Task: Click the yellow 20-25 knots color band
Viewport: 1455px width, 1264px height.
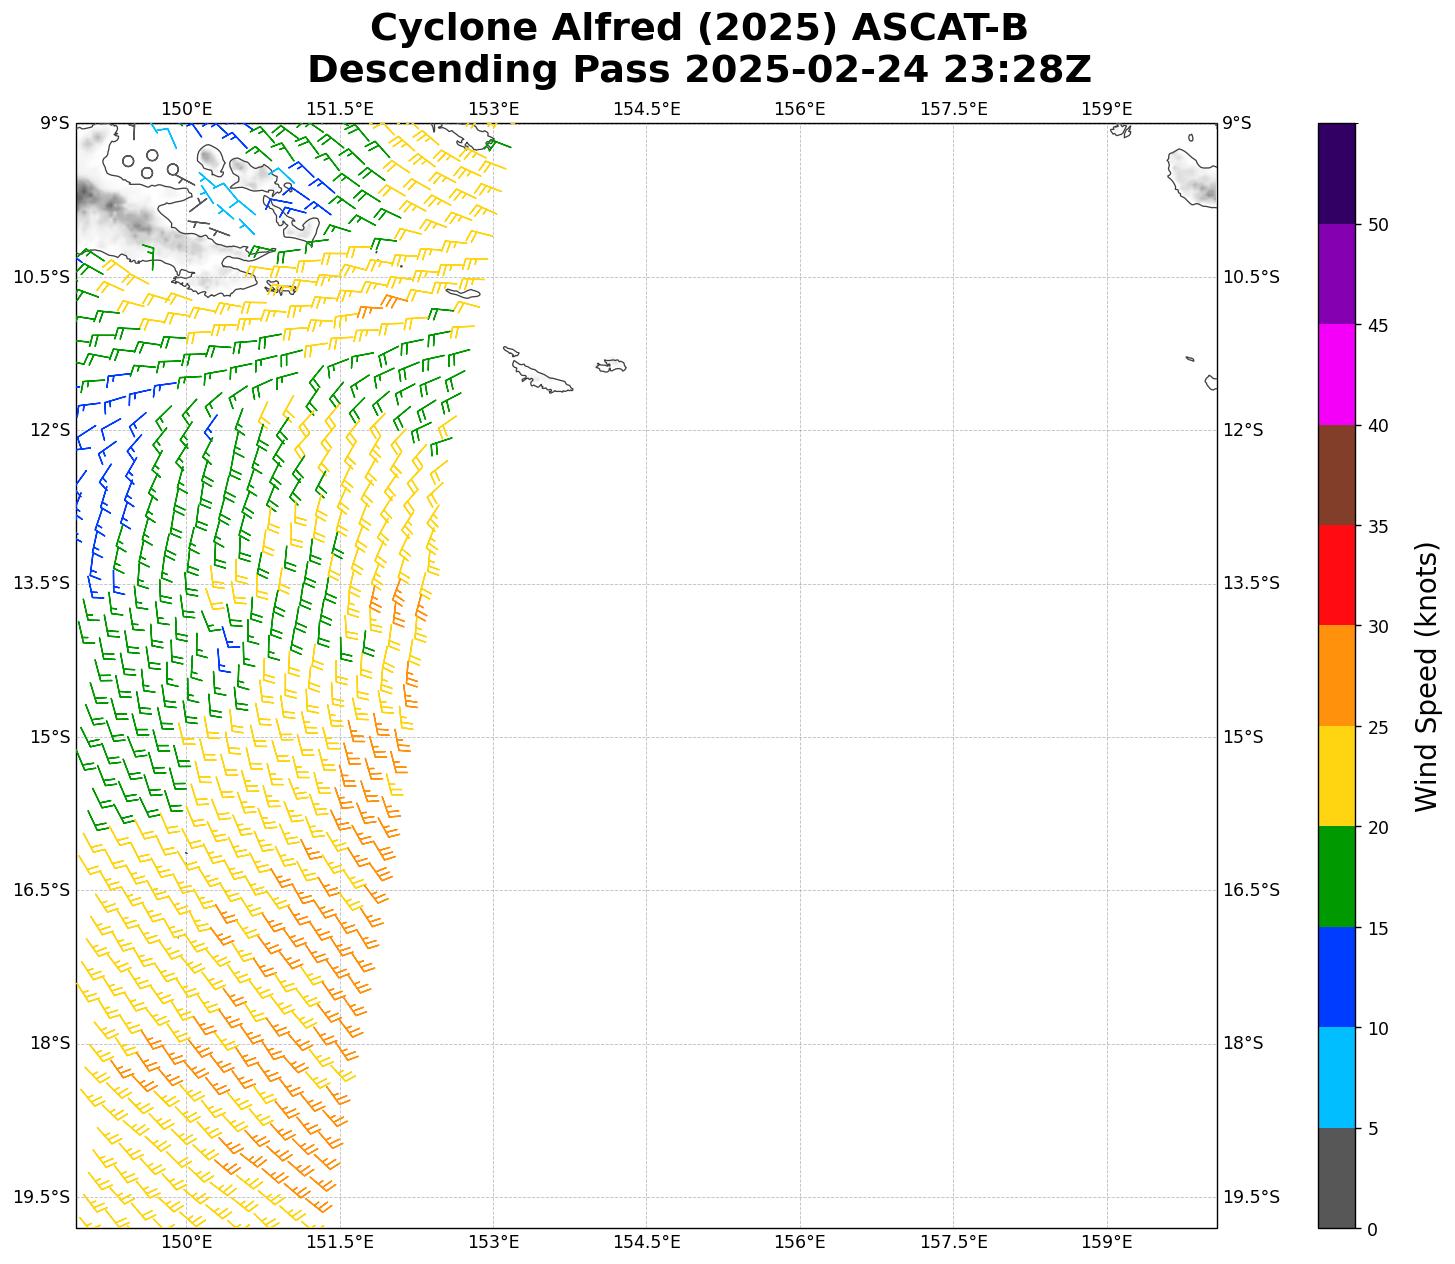Action: click(x=1336, y=776)
